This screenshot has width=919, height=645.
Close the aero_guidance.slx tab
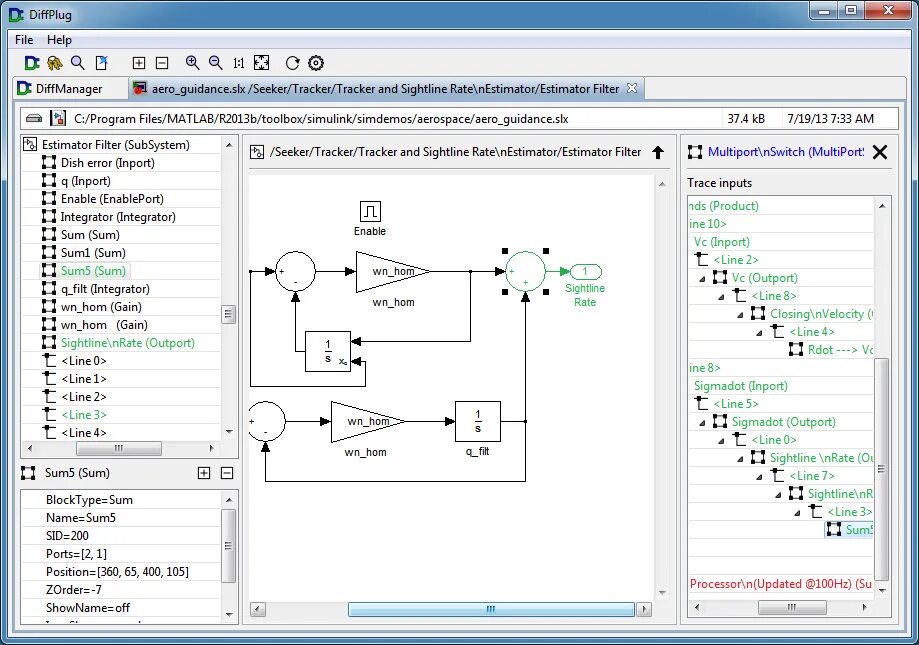632,88
